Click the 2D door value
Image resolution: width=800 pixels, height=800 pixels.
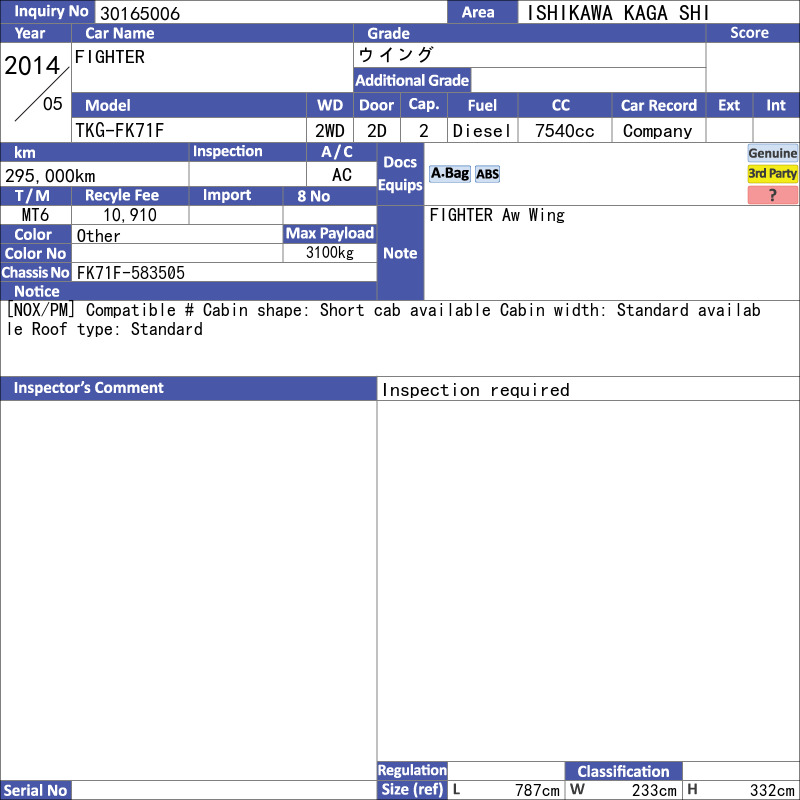tap(377, 131)
